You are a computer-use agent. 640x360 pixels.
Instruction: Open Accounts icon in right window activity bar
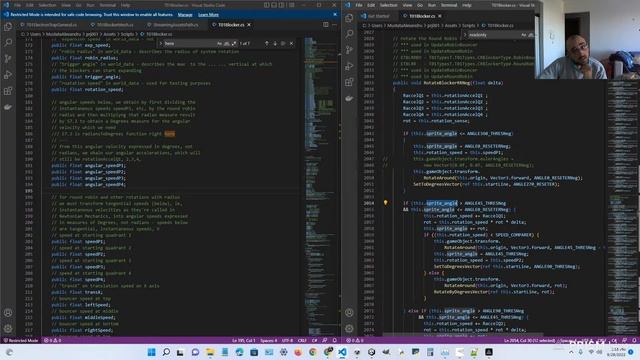(349, 313)
